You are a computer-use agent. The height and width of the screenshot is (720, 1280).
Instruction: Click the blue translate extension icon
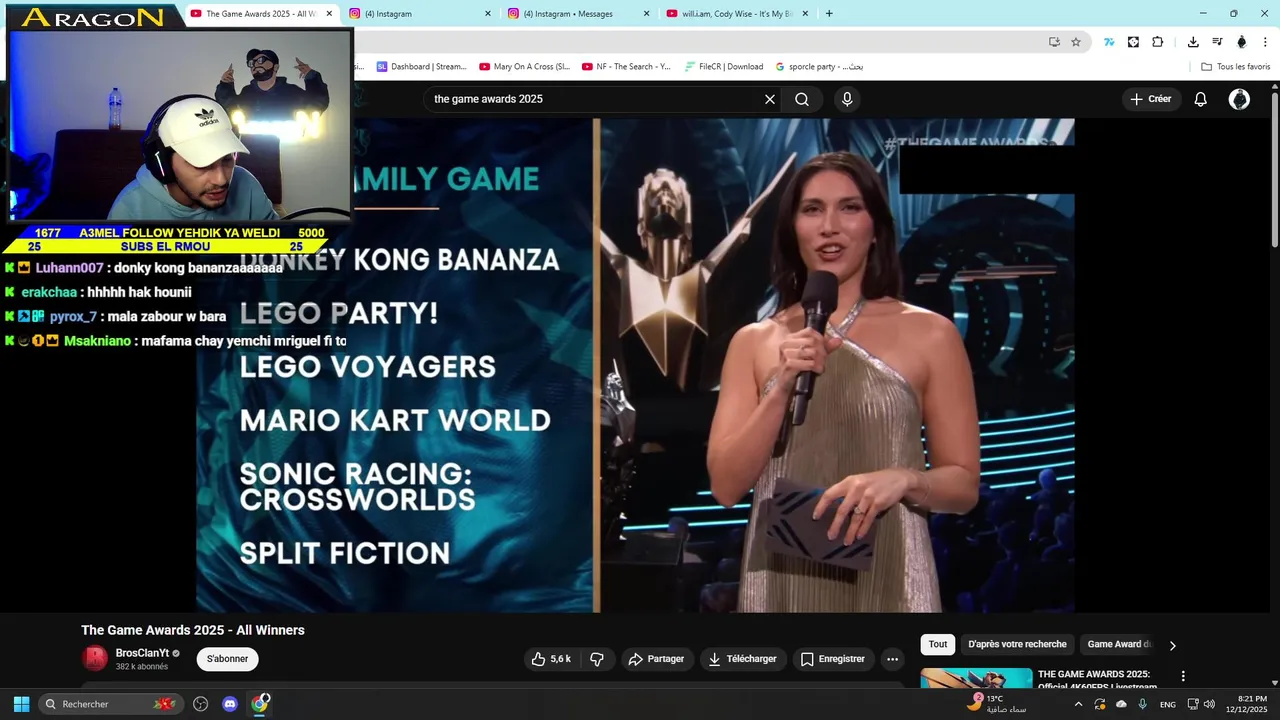click(1109, 42)
